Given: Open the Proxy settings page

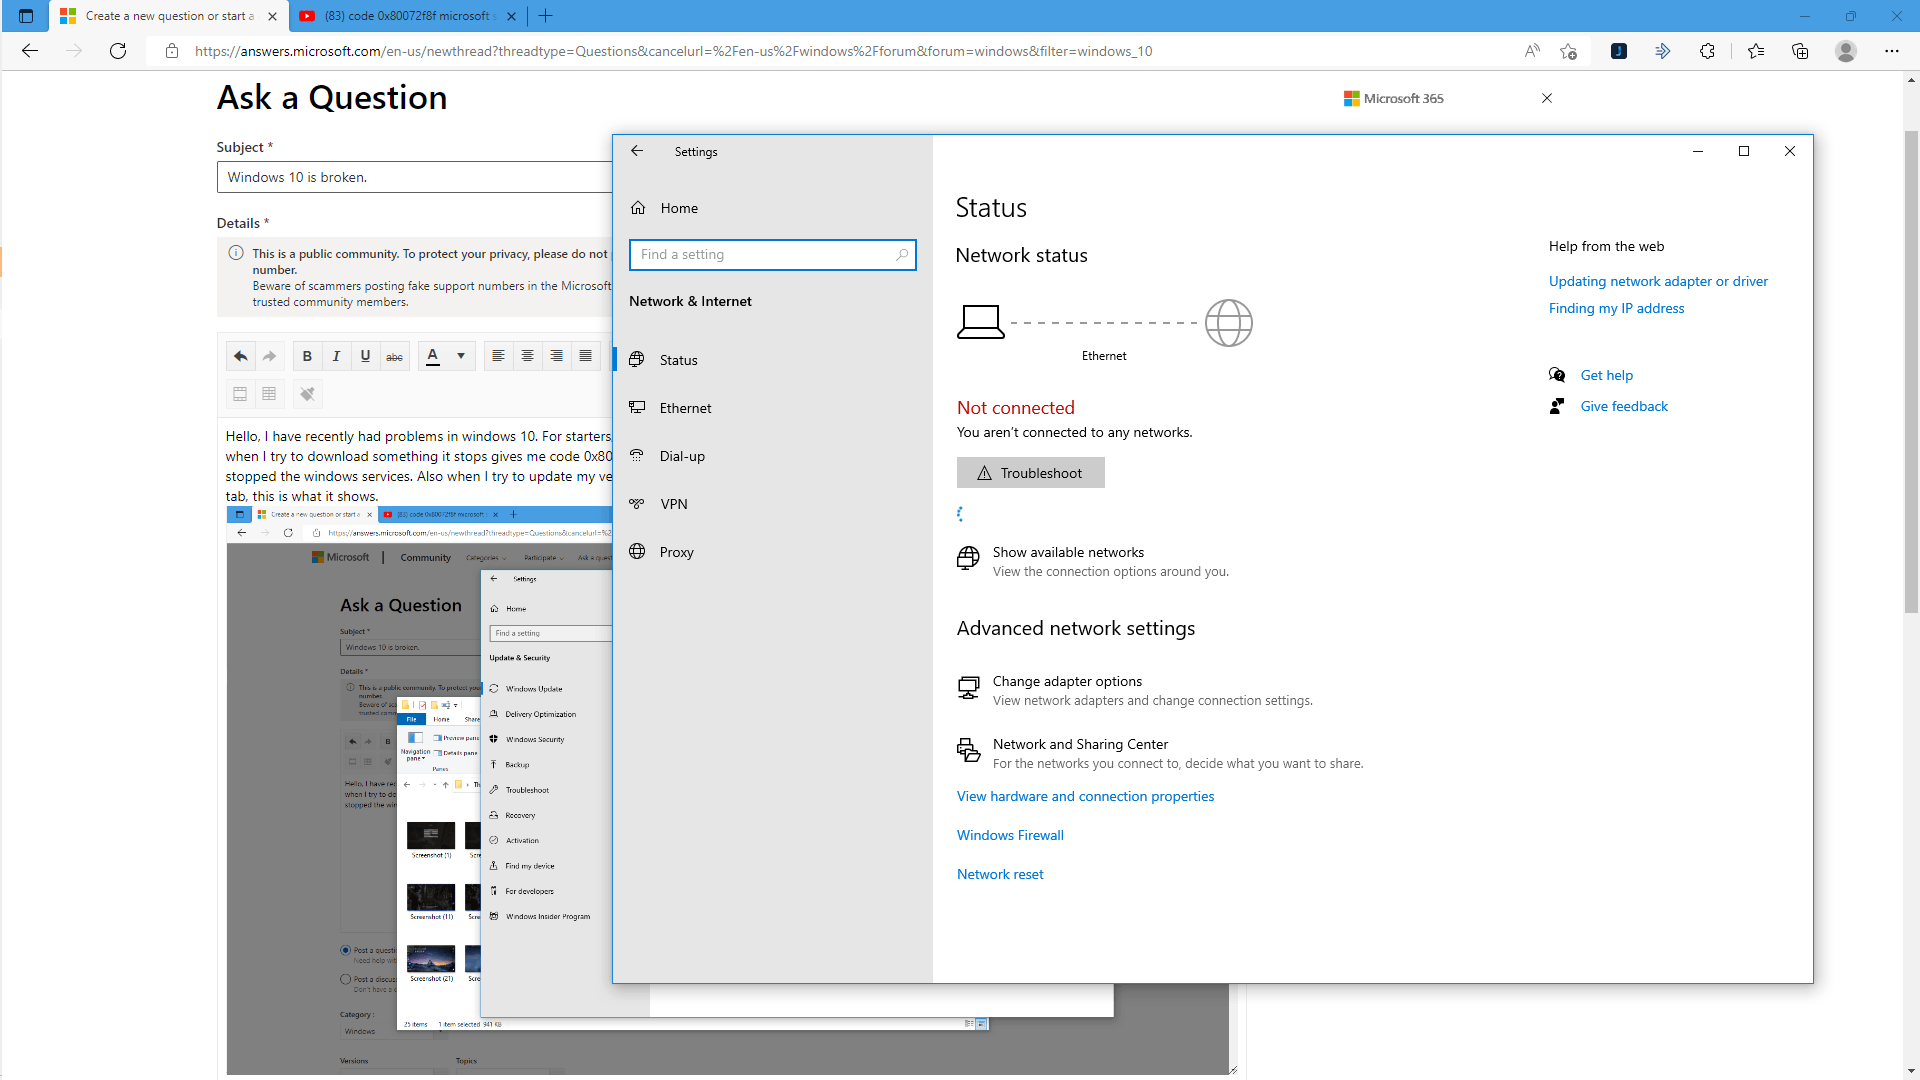Looking at the screenshot, I should 773,552.
